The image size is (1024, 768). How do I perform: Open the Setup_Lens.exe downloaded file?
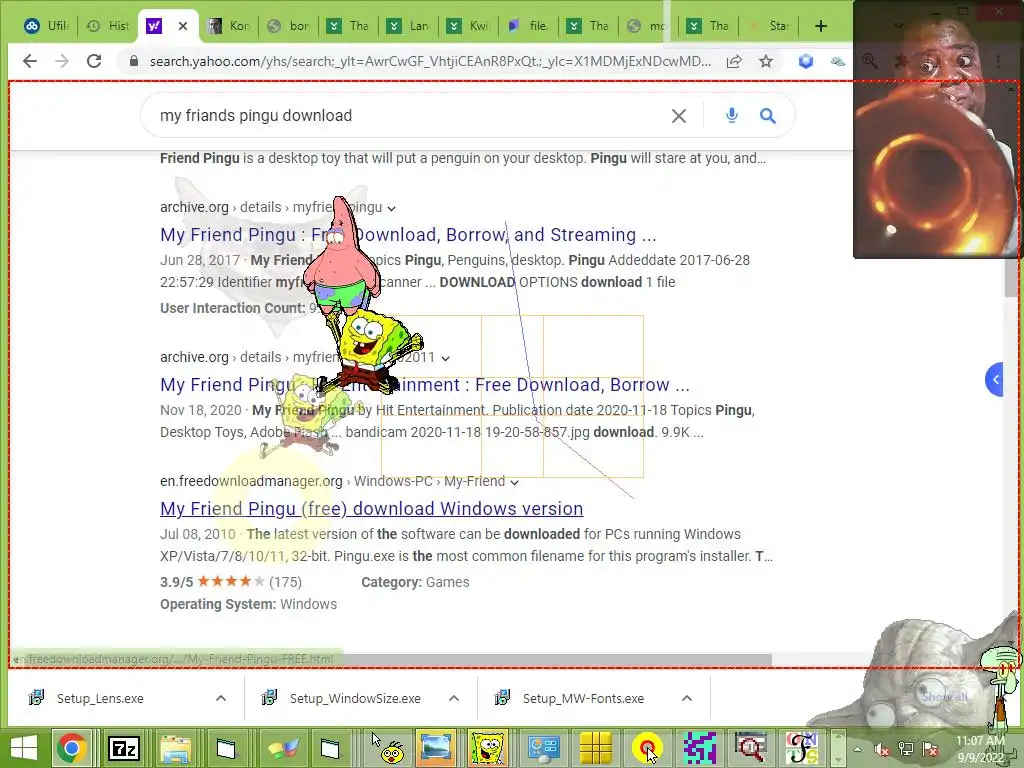[98, 698]
